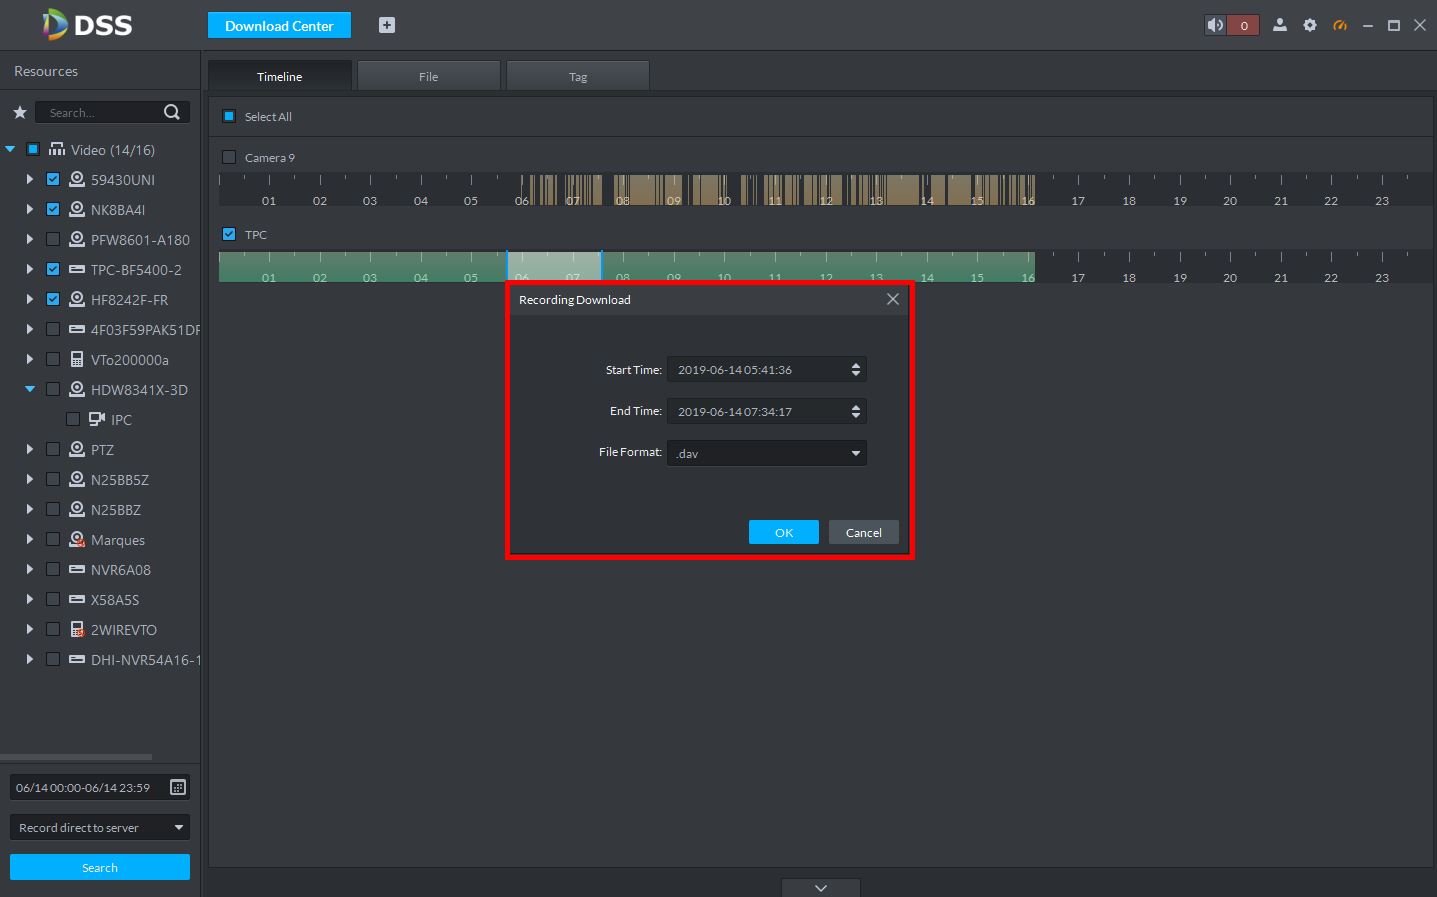
Task: Expand the 2WIREVTO tree node
Action: pos(30,629)
